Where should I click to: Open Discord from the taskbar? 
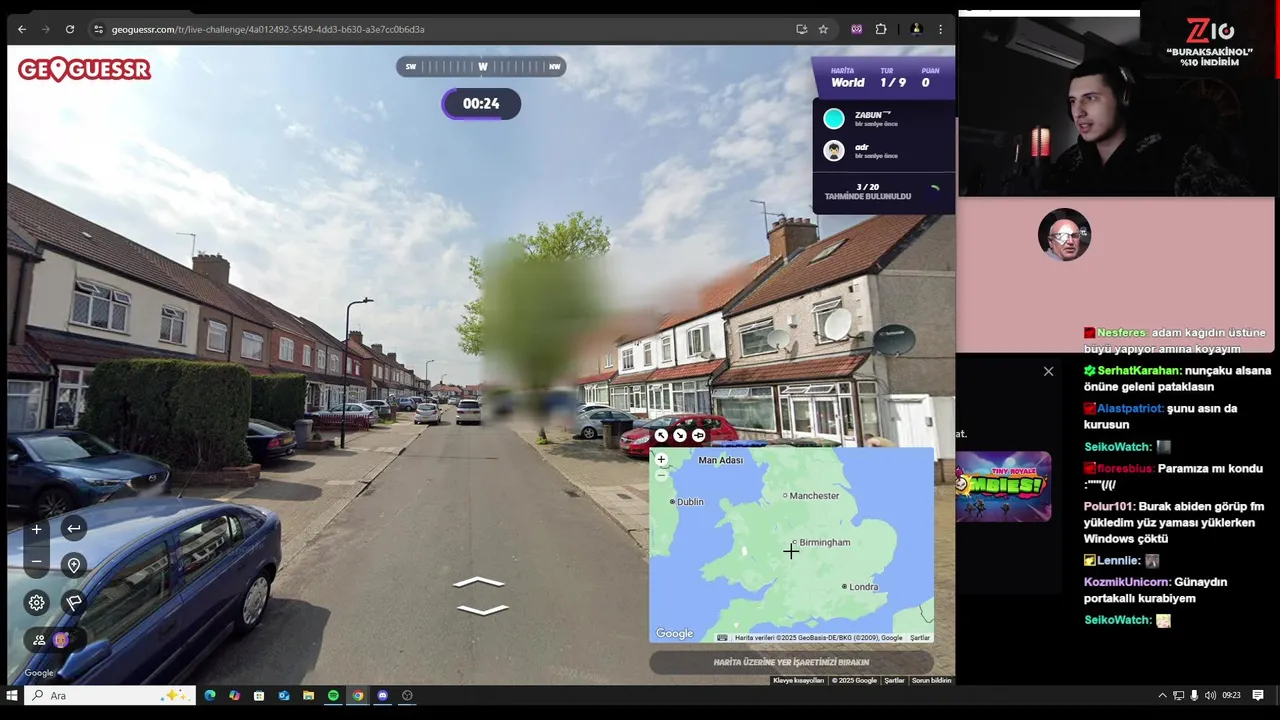pyautogui.click(x=382, y=695)
